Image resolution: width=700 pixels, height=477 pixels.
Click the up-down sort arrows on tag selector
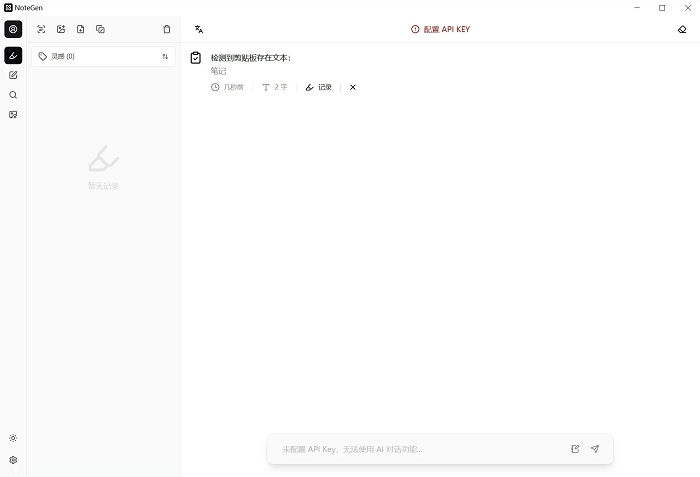point(165,57)
